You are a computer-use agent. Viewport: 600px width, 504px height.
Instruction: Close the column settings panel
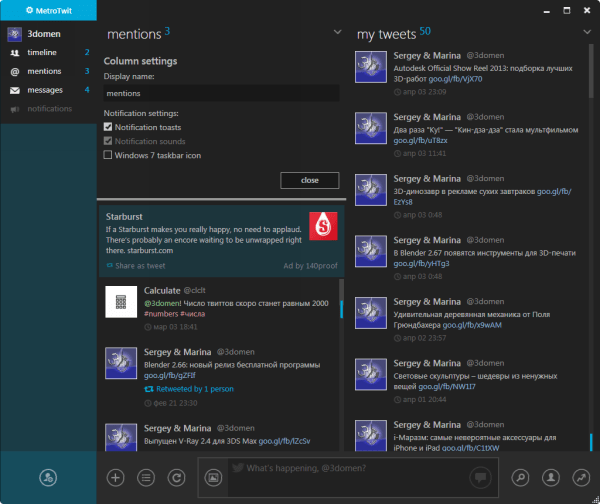pyautogui.click(x=310, y=180)
